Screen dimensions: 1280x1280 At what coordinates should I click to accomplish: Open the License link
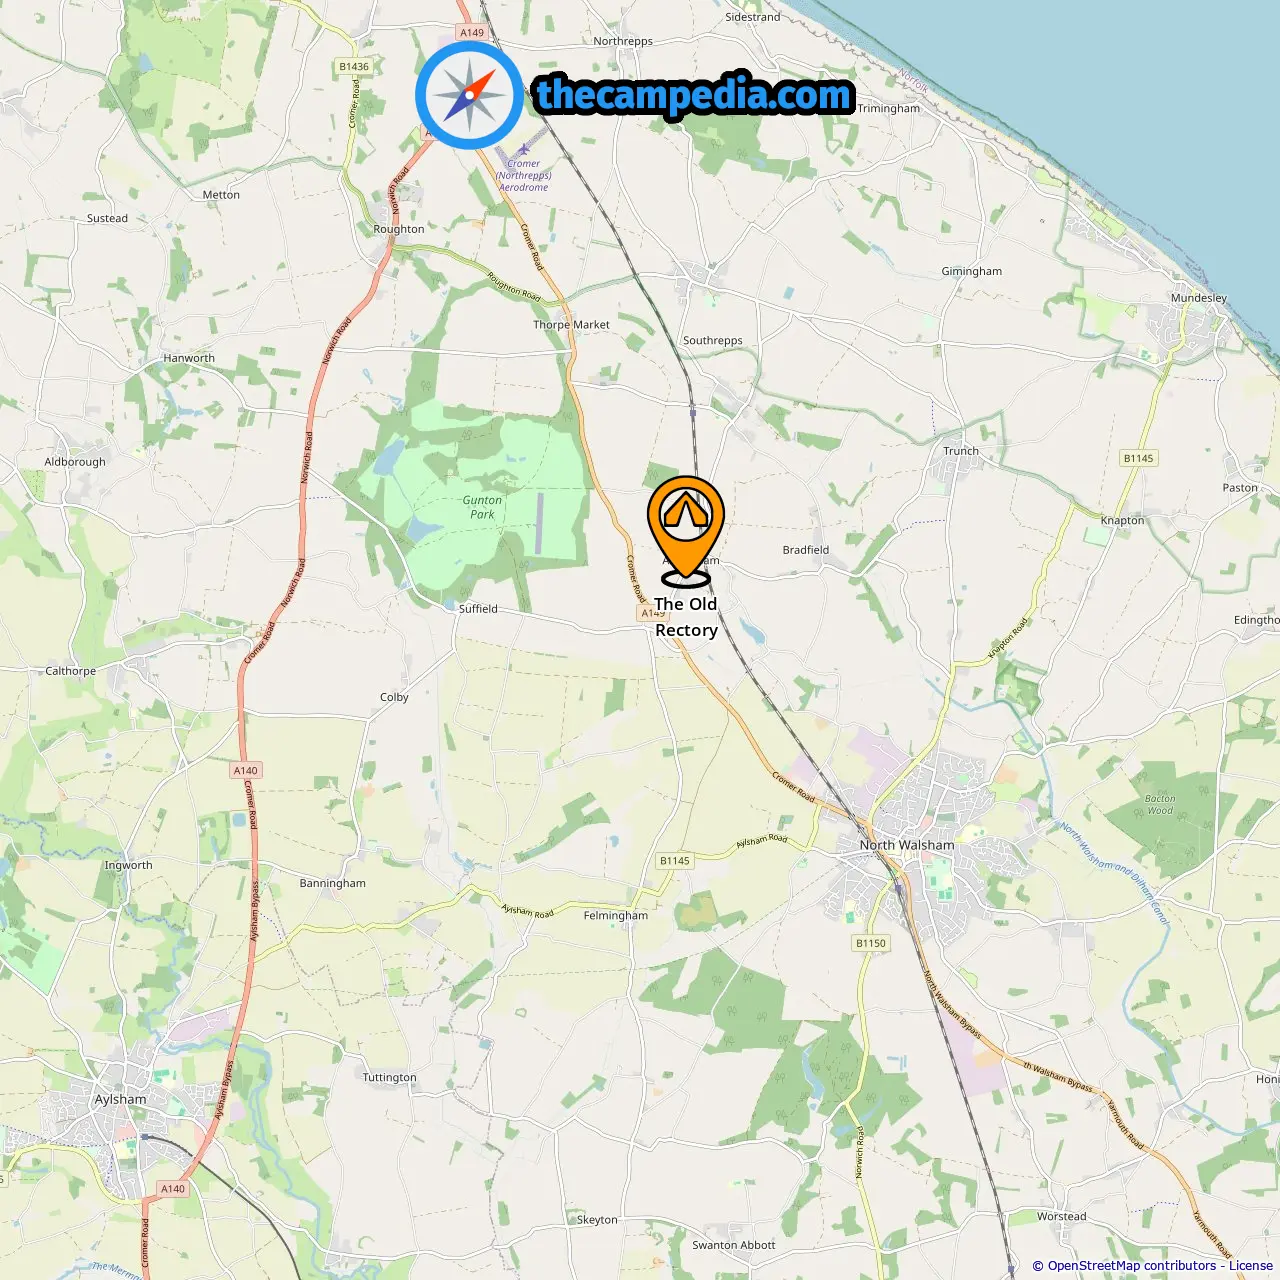tap(1251, 1266)
